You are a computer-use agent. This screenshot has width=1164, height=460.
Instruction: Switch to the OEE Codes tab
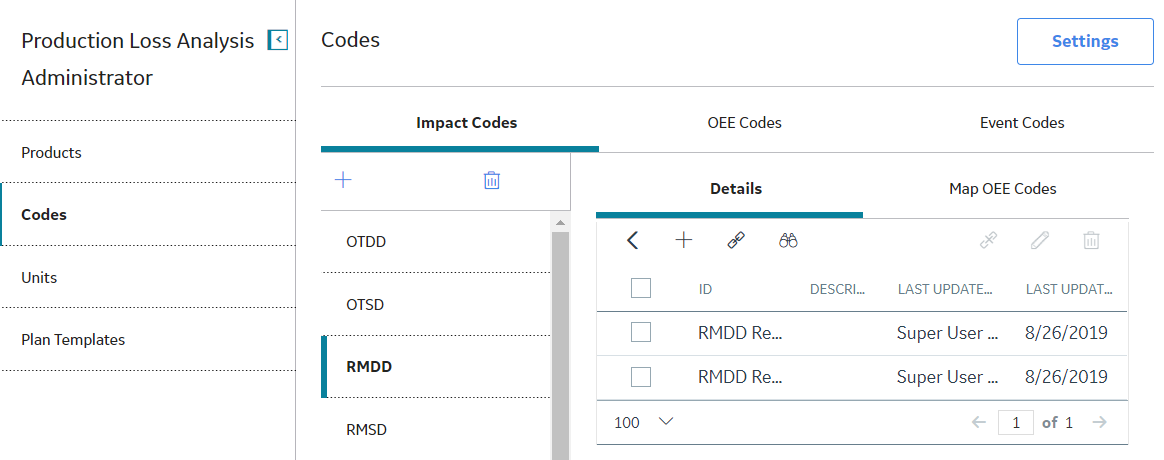745,123
